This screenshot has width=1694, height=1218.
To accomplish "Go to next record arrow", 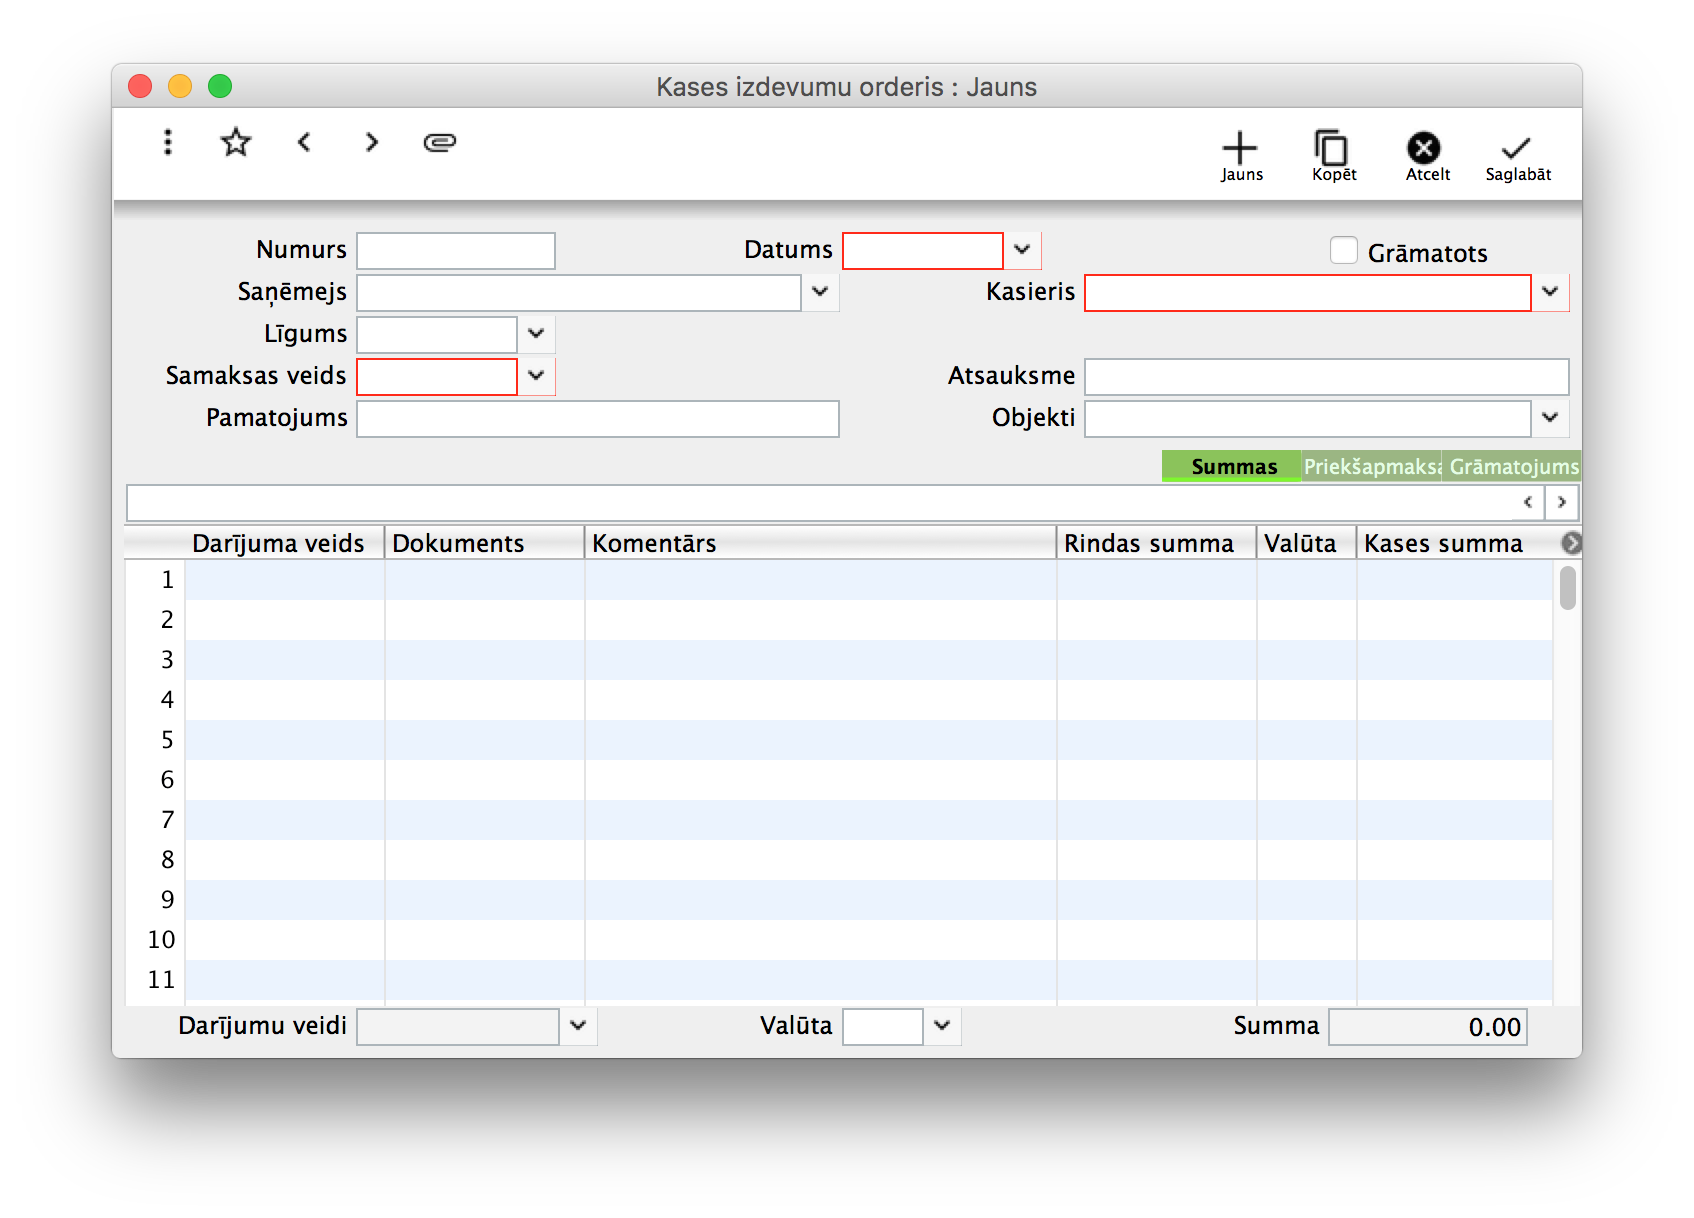I will [372, 143].
